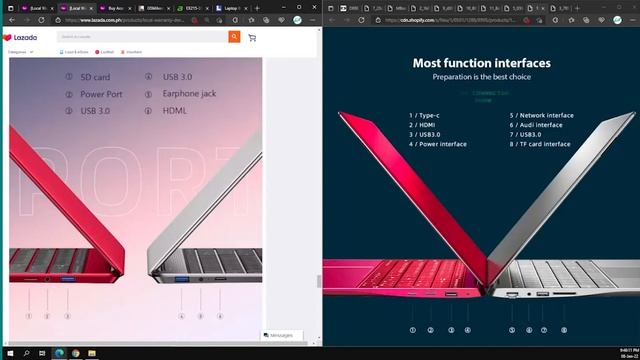Click the Lazada laptop ports product image
Viewport: 640px width, 360px height.
(136, 199)
